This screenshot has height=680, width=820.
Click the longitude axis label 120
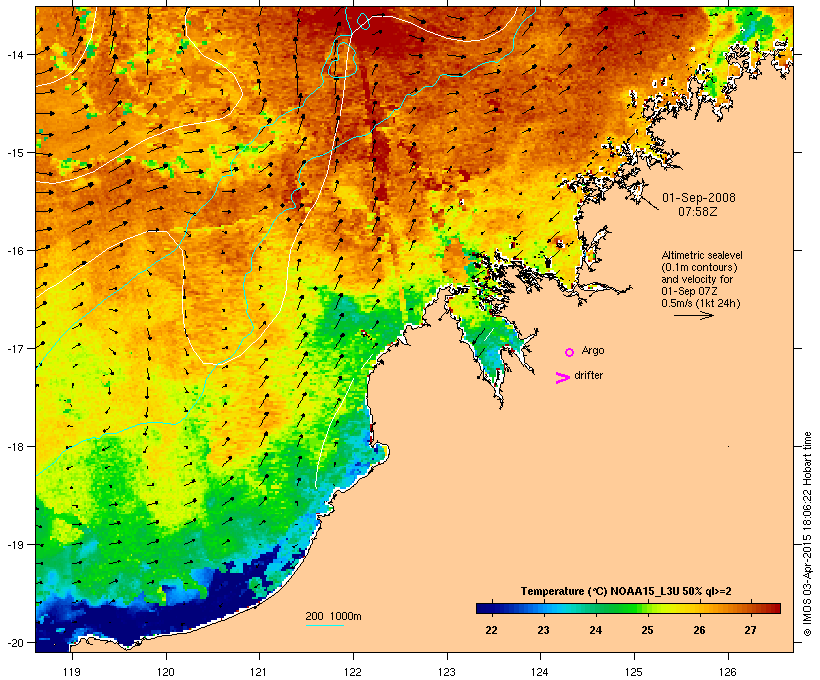pos(166,672)
